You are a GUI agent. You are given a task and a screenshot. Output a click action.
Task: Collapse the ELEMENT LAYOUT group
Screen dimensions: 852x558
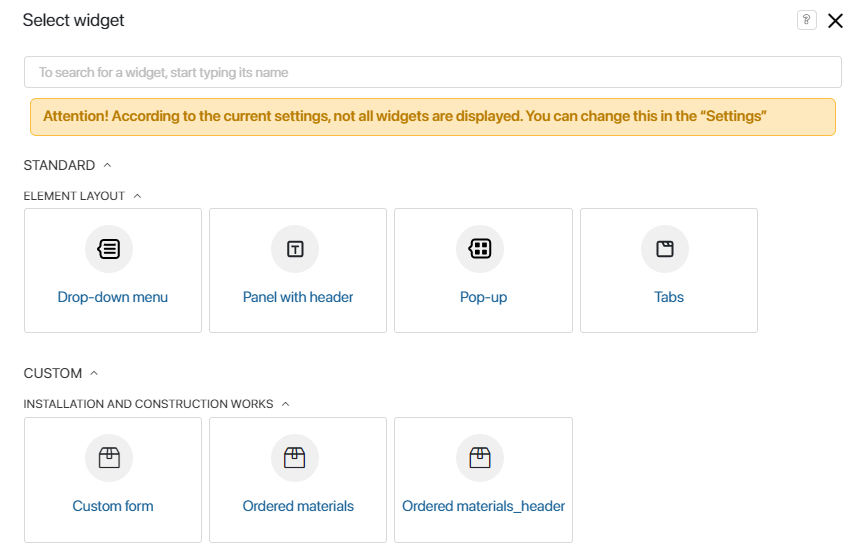(x=138, y=196)
